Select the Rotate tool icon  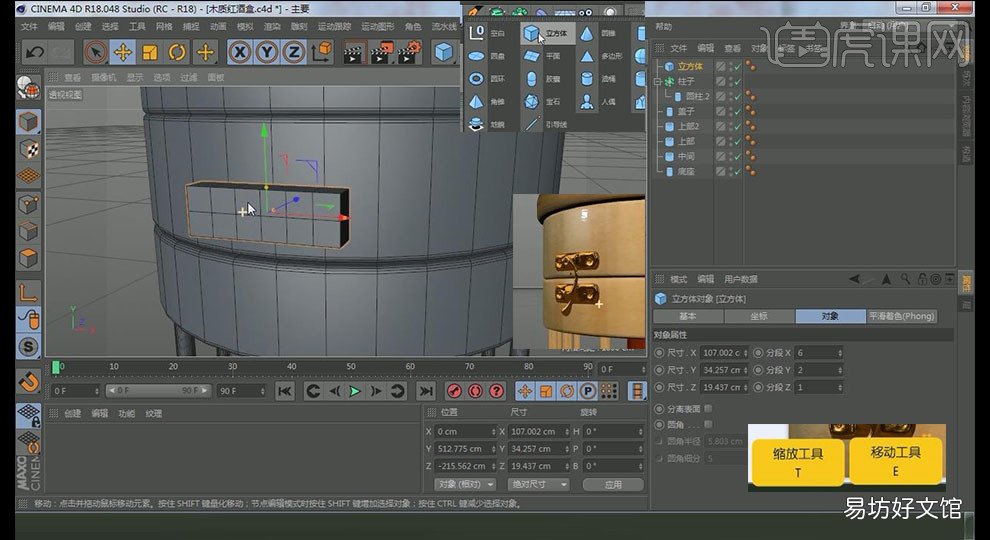click(177, 52)
